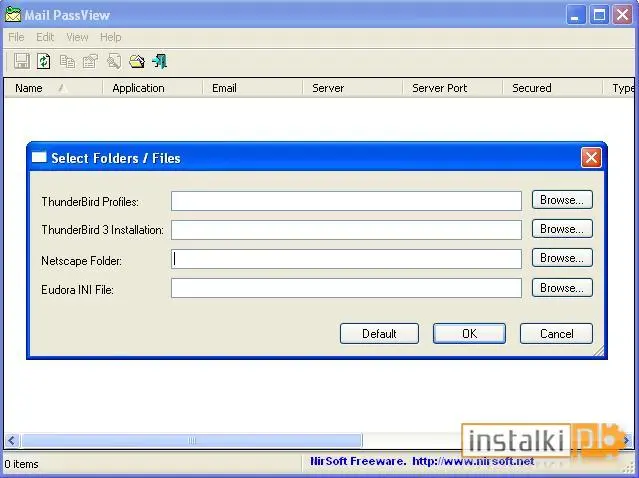
Task: Sort by the Email column header
Action: (x=252, y=88)
